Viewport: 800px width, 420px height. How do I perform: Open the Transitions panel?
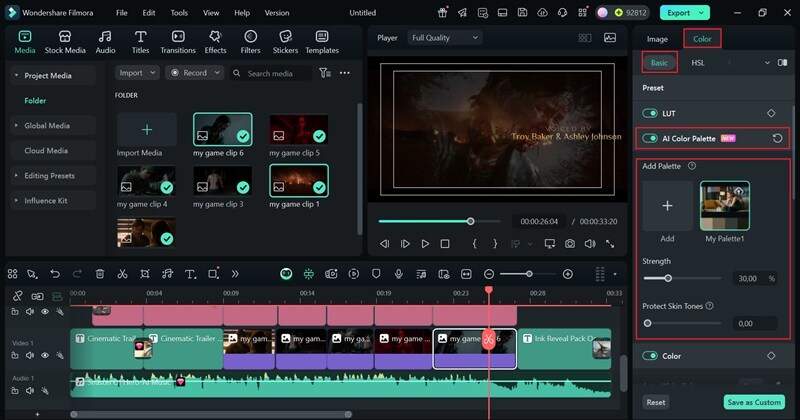[178, 42]
